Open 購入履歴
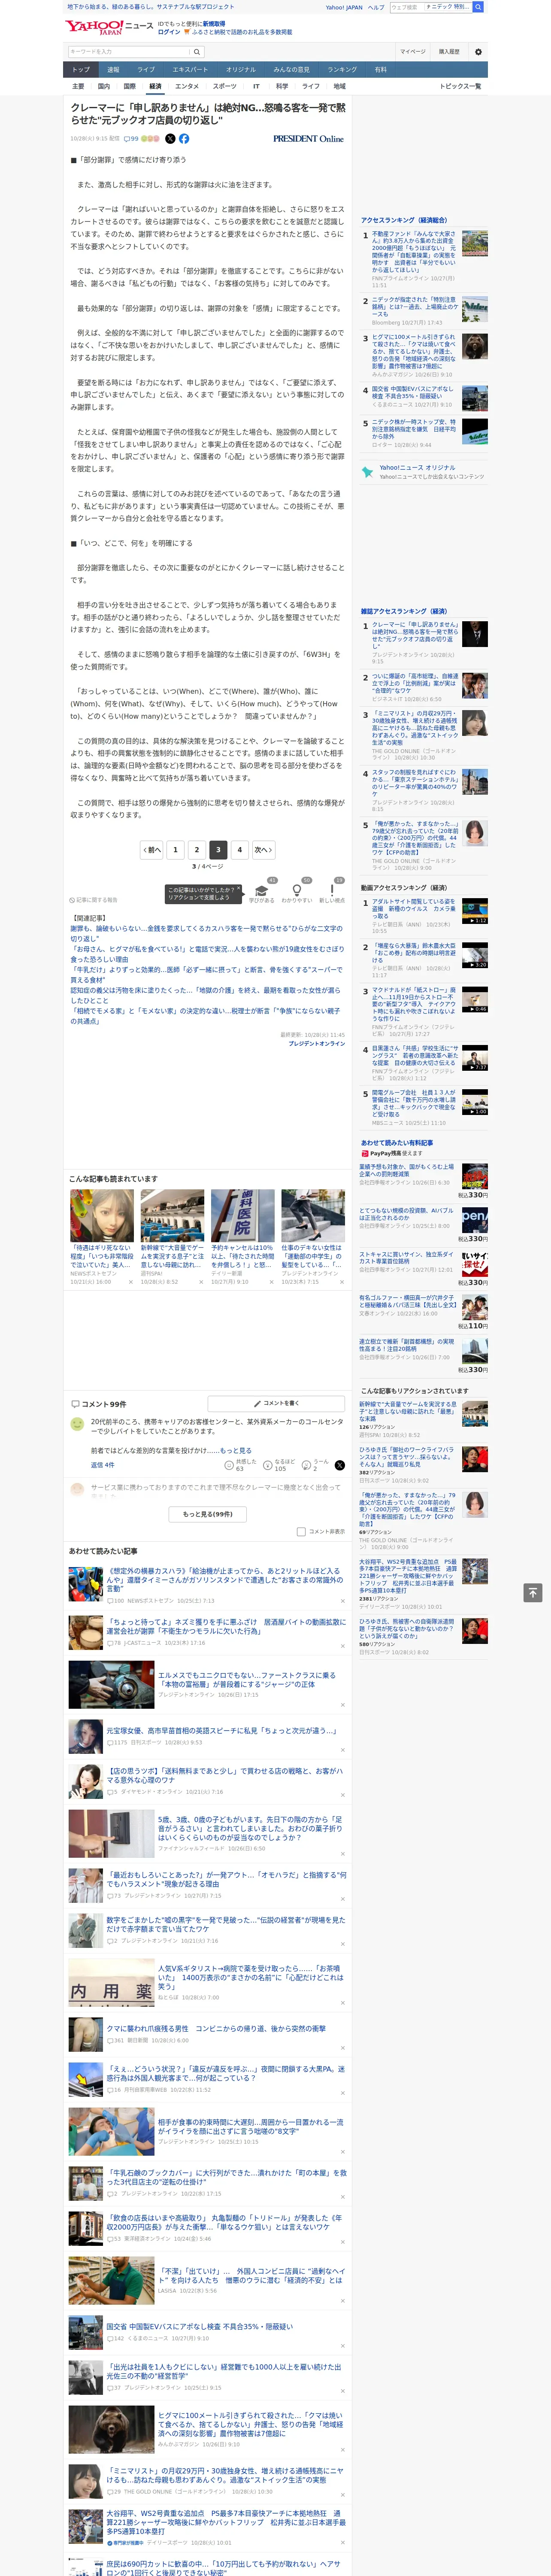Viewport: 551px width, 2576px height. click(x=449, y=52)
